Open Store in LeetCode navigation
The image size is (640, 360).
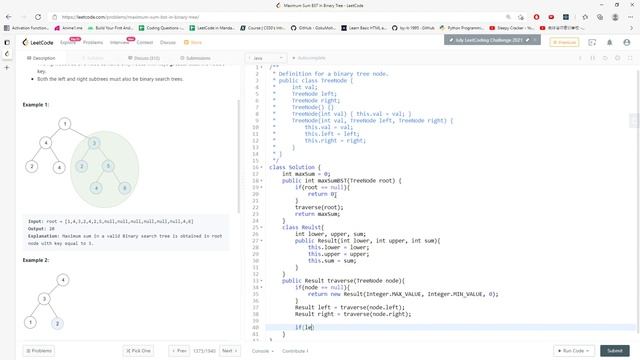[193, 42]
